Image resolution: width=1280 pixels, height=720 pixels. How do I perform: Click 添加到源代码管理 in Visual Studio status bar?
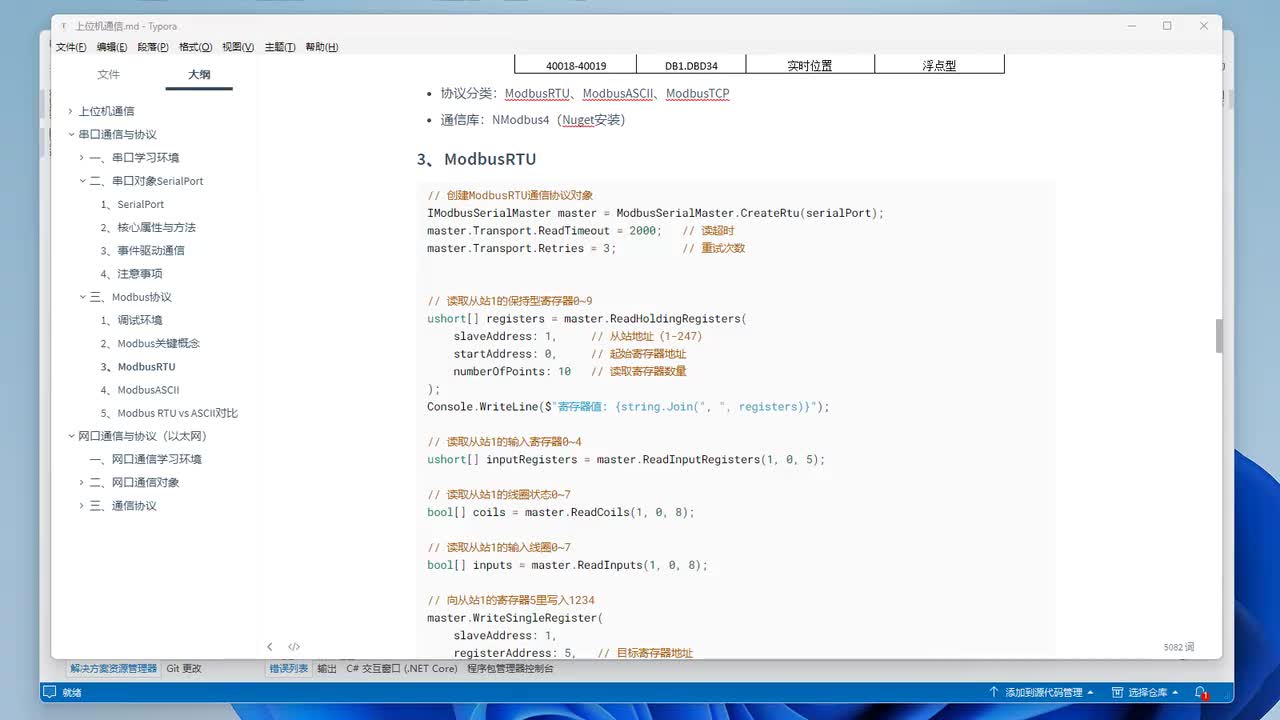(x=1041, y=693)
